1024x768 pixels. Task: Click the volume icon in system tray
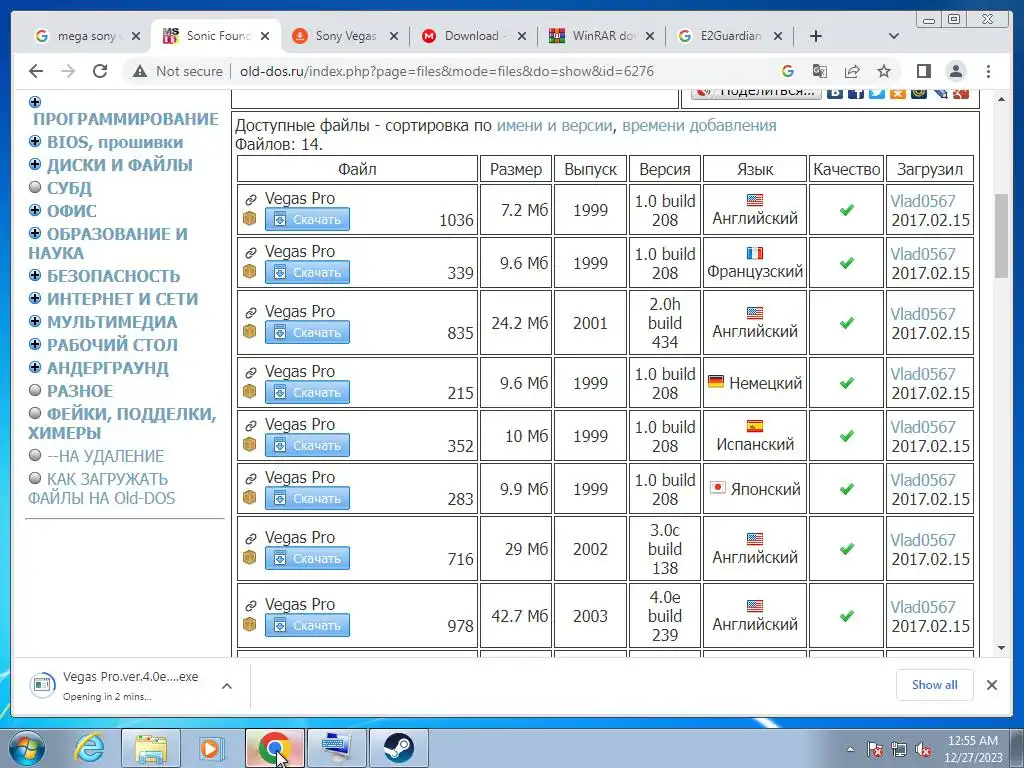923,750
